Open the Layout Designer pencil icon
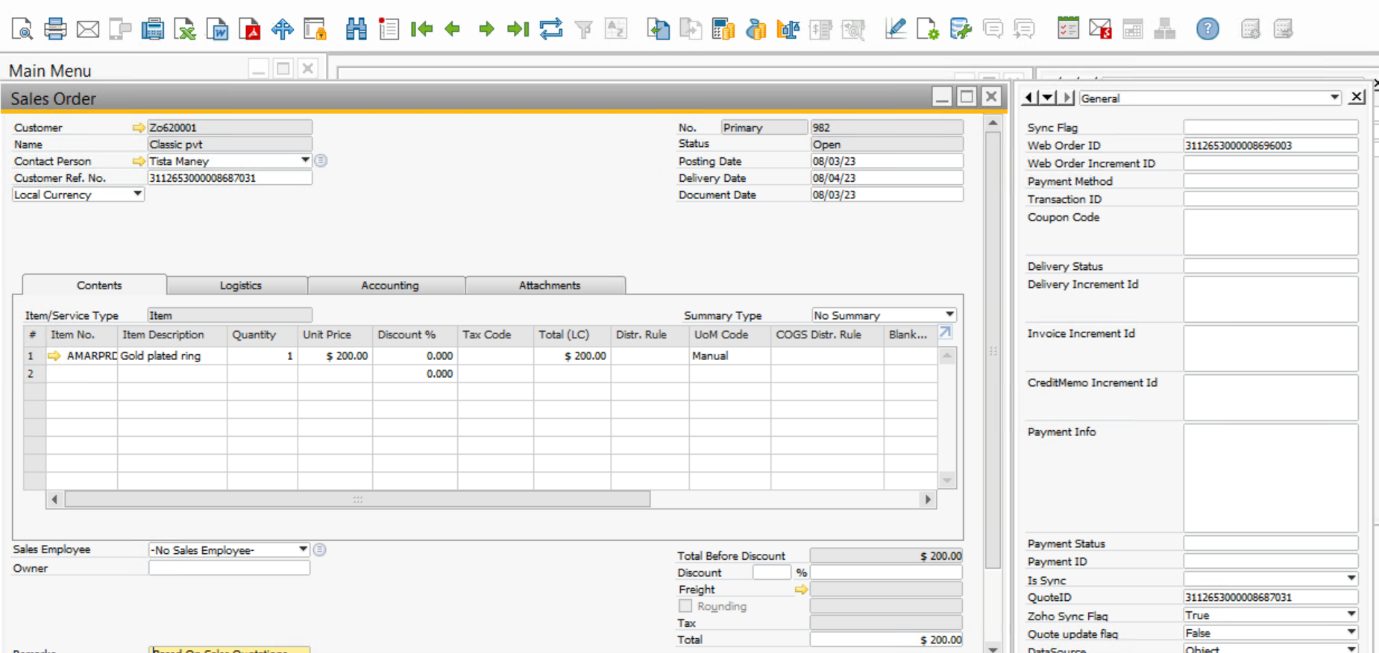Viewport: 1379px width, 653px height. (896, 29)
